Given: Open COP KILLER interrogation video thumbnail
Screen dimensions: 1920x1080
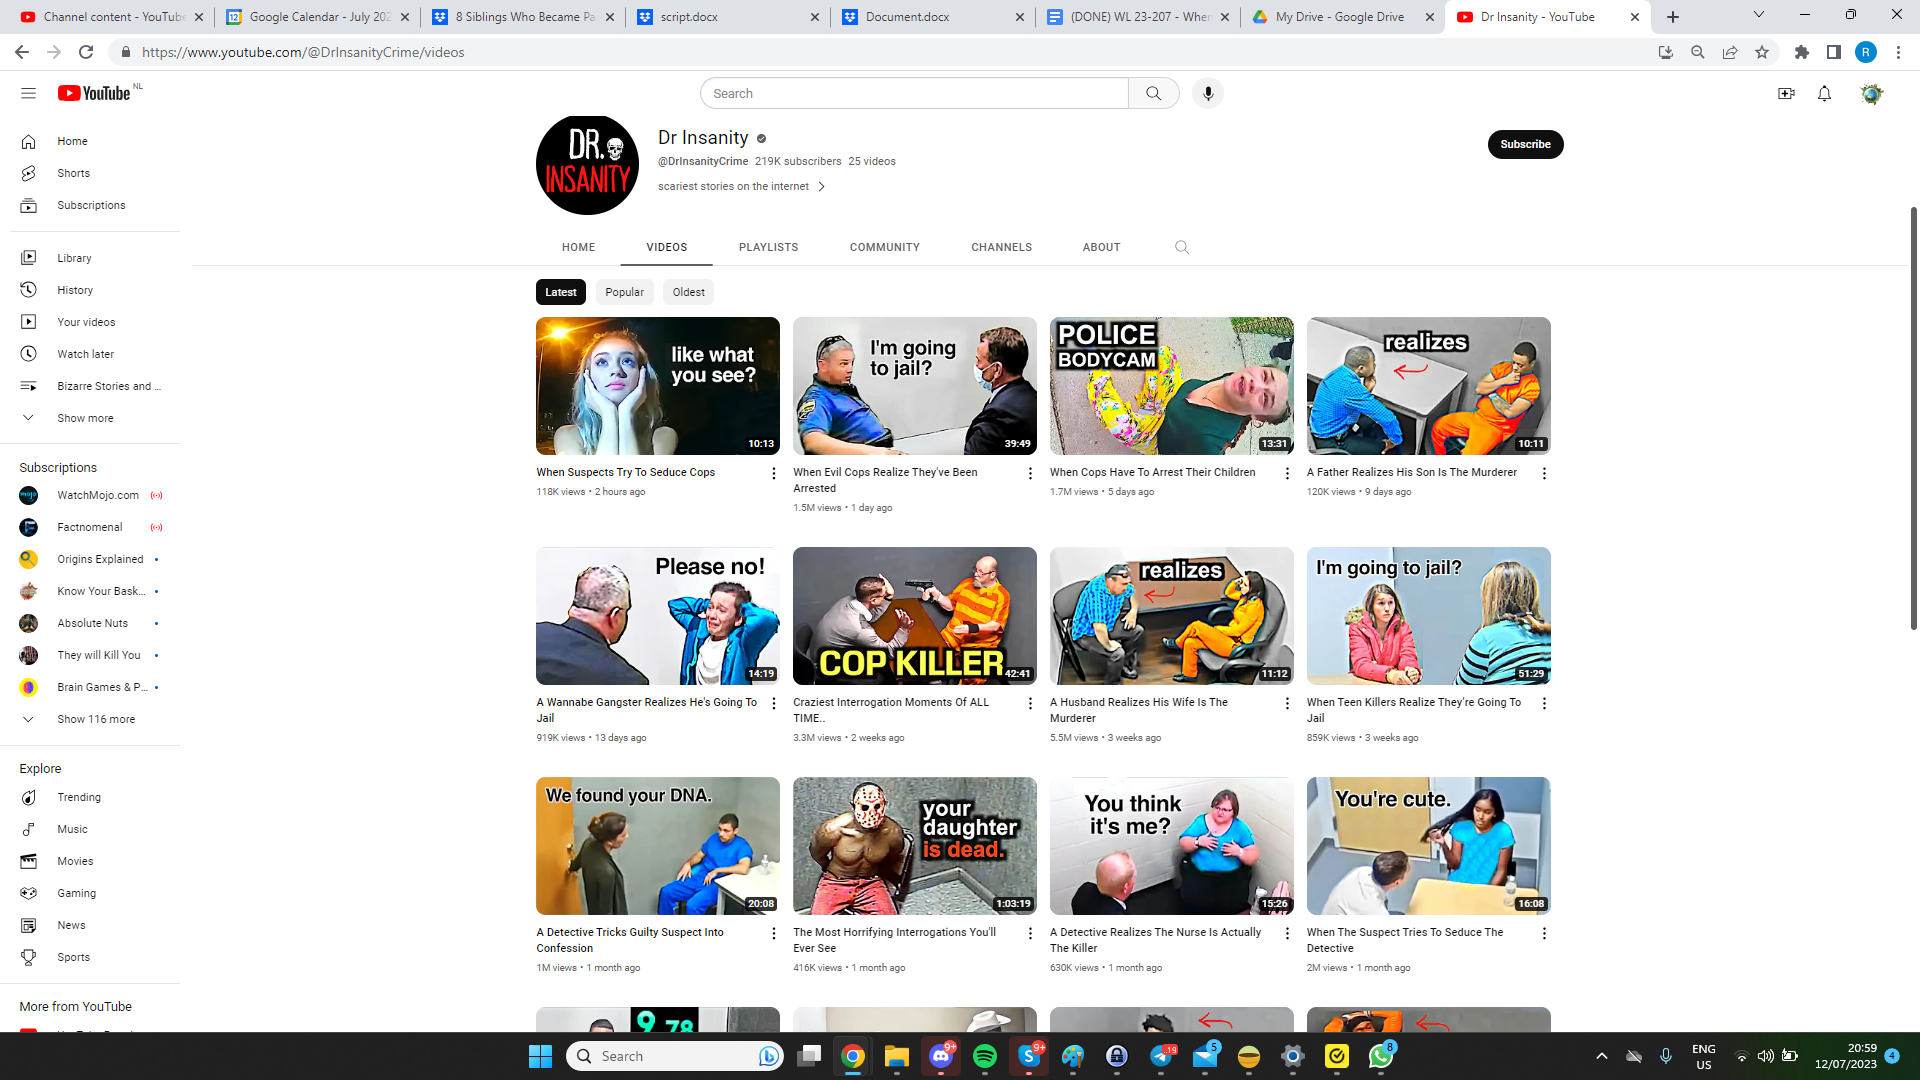Looking at the screenshot, I should pos(914,616).
